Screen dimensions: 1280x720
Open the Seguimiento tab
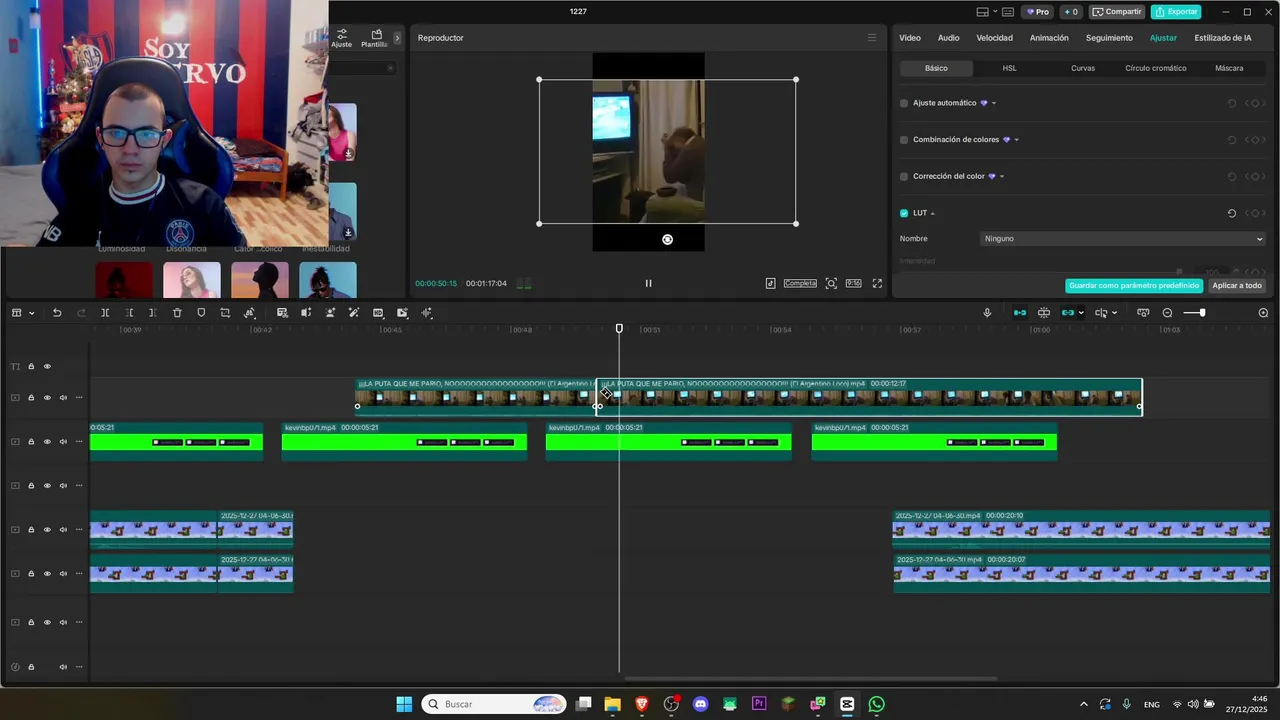pos(1109,38)
